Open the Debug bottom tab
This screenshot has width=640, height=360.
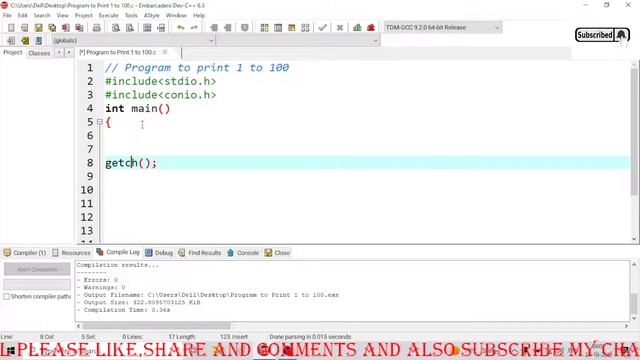159,253
